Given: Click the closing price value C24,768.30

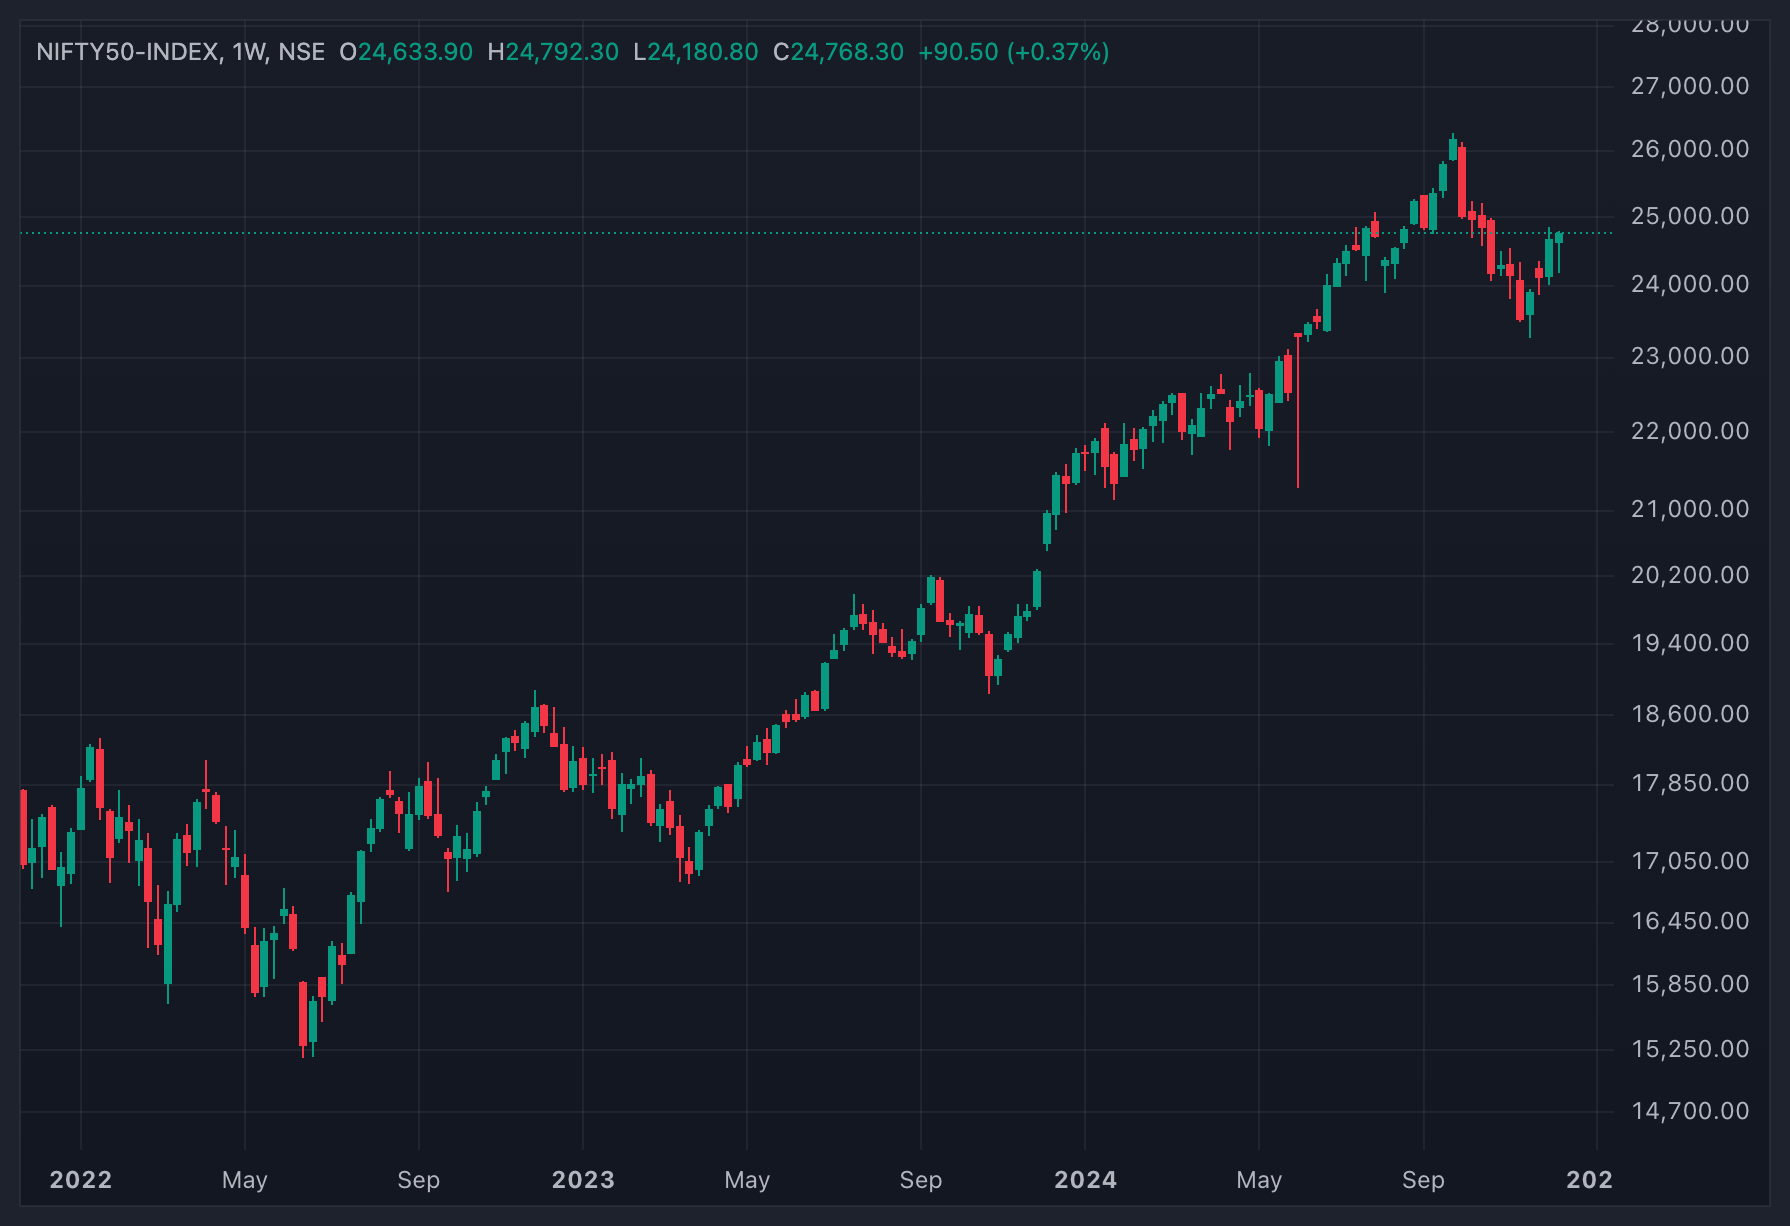Looking at the screenshot, I should click(x=838, y=52).
